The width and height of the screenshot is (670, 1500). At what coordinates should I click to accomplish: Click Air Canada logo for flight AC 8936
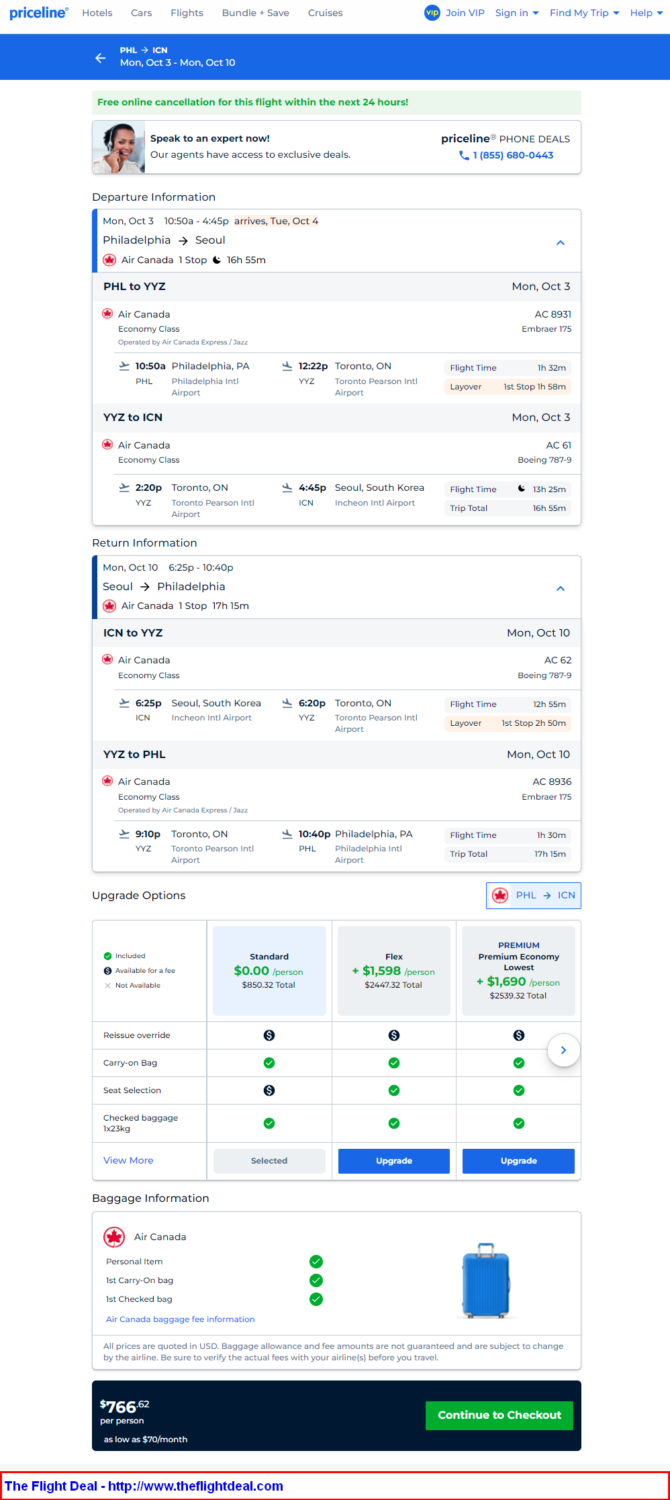[107, 781]
